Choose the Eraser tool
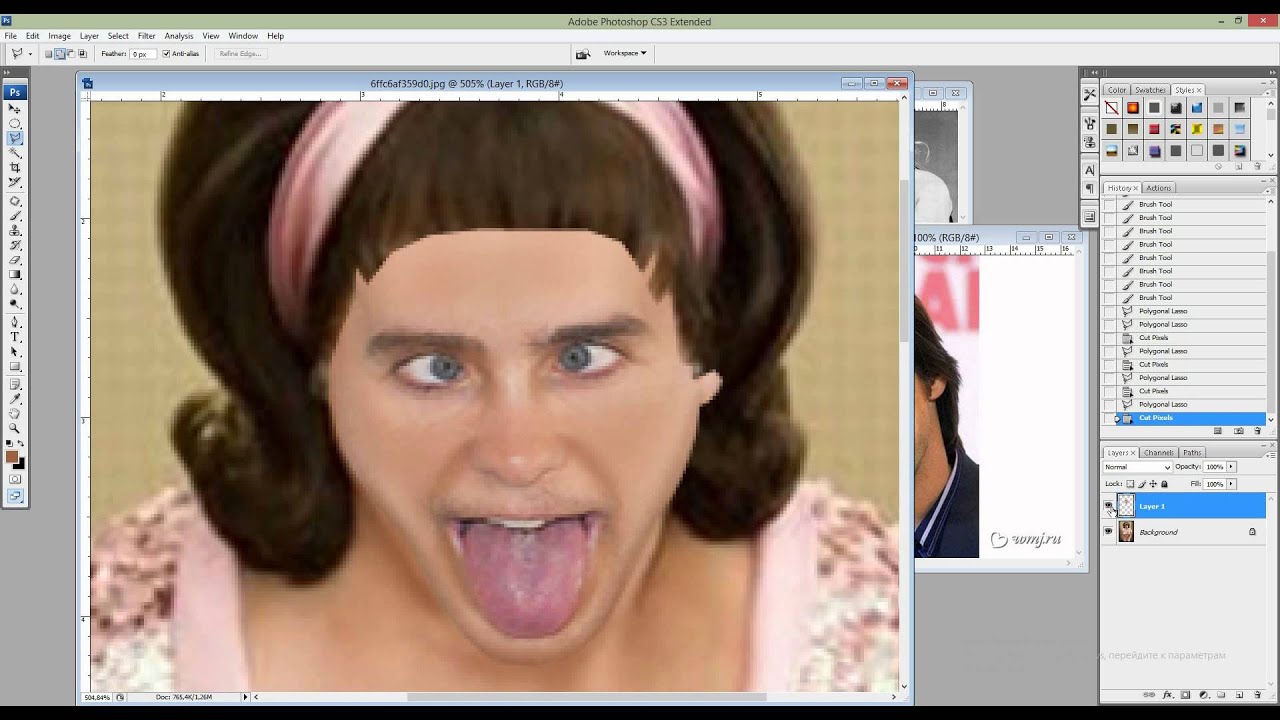 [15, 260]
